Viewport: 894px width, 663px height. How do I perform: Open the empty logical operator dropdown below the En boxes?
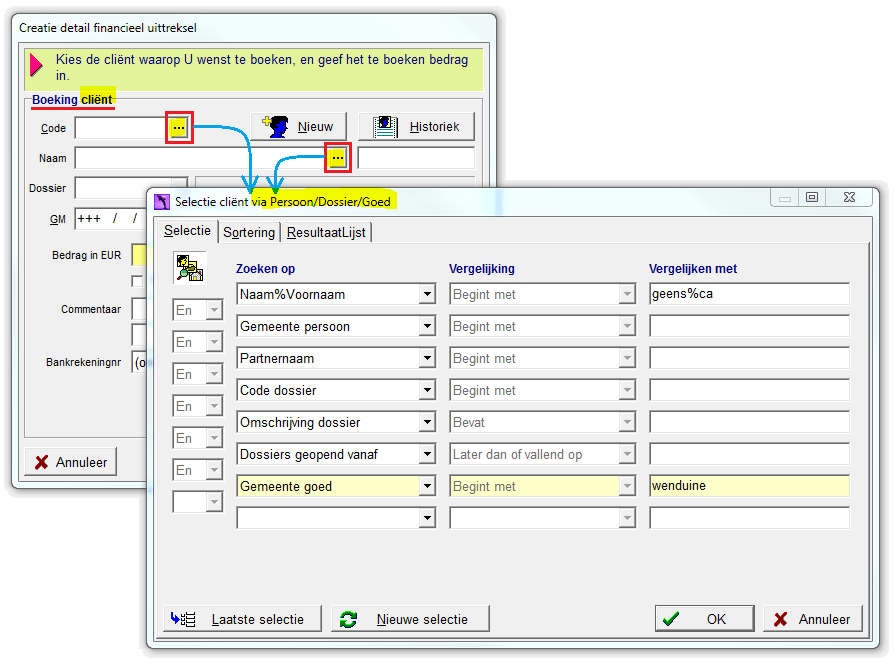pyautogui.click(x=214, y=502)
